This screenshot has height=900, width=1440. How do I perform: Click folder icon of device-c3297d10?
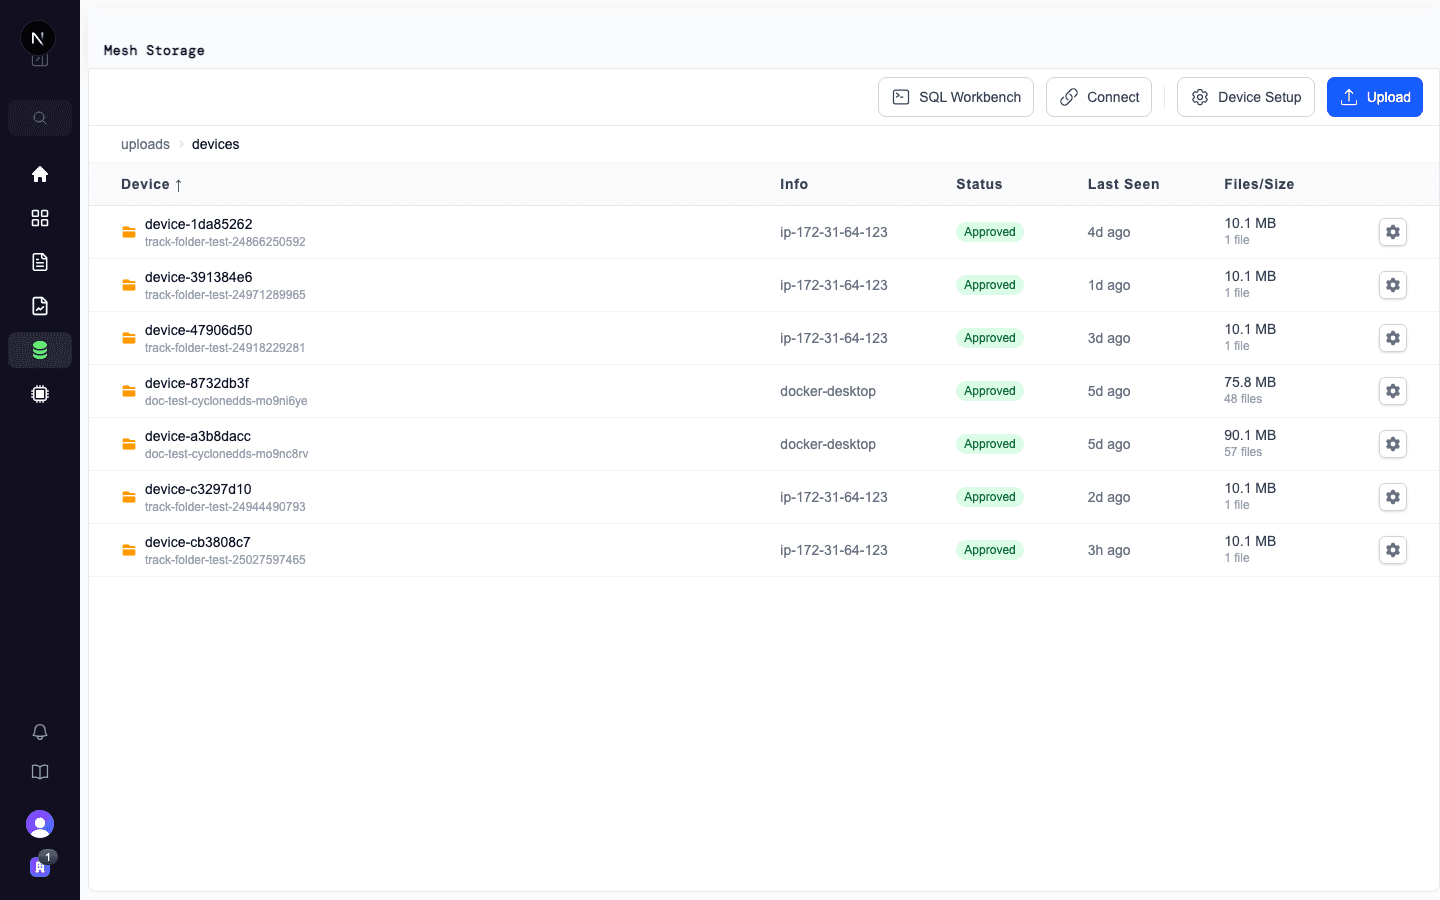[x=129, y=497]
